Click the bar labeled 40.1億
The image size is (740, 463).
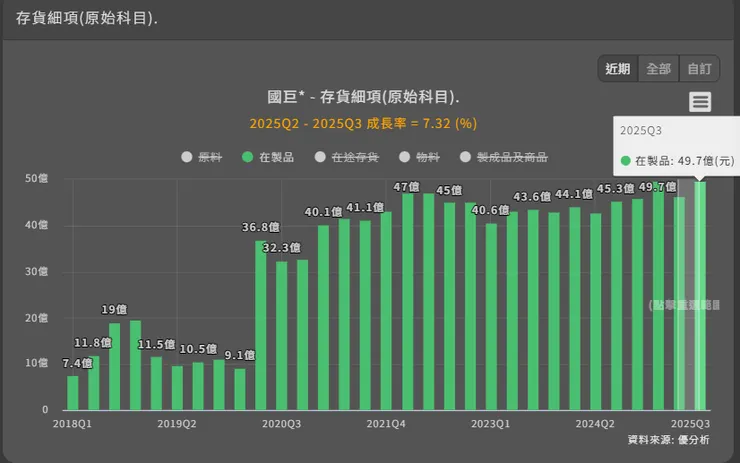tap(323, 318)
